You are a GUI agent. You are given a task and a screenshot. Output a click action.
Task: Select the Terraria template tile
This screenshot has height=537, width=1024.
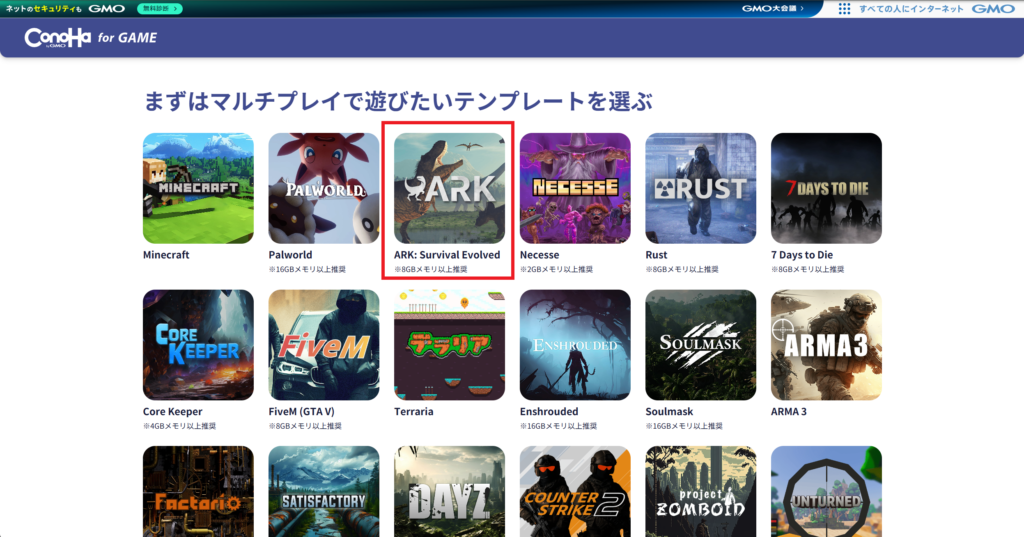point(449,344)
